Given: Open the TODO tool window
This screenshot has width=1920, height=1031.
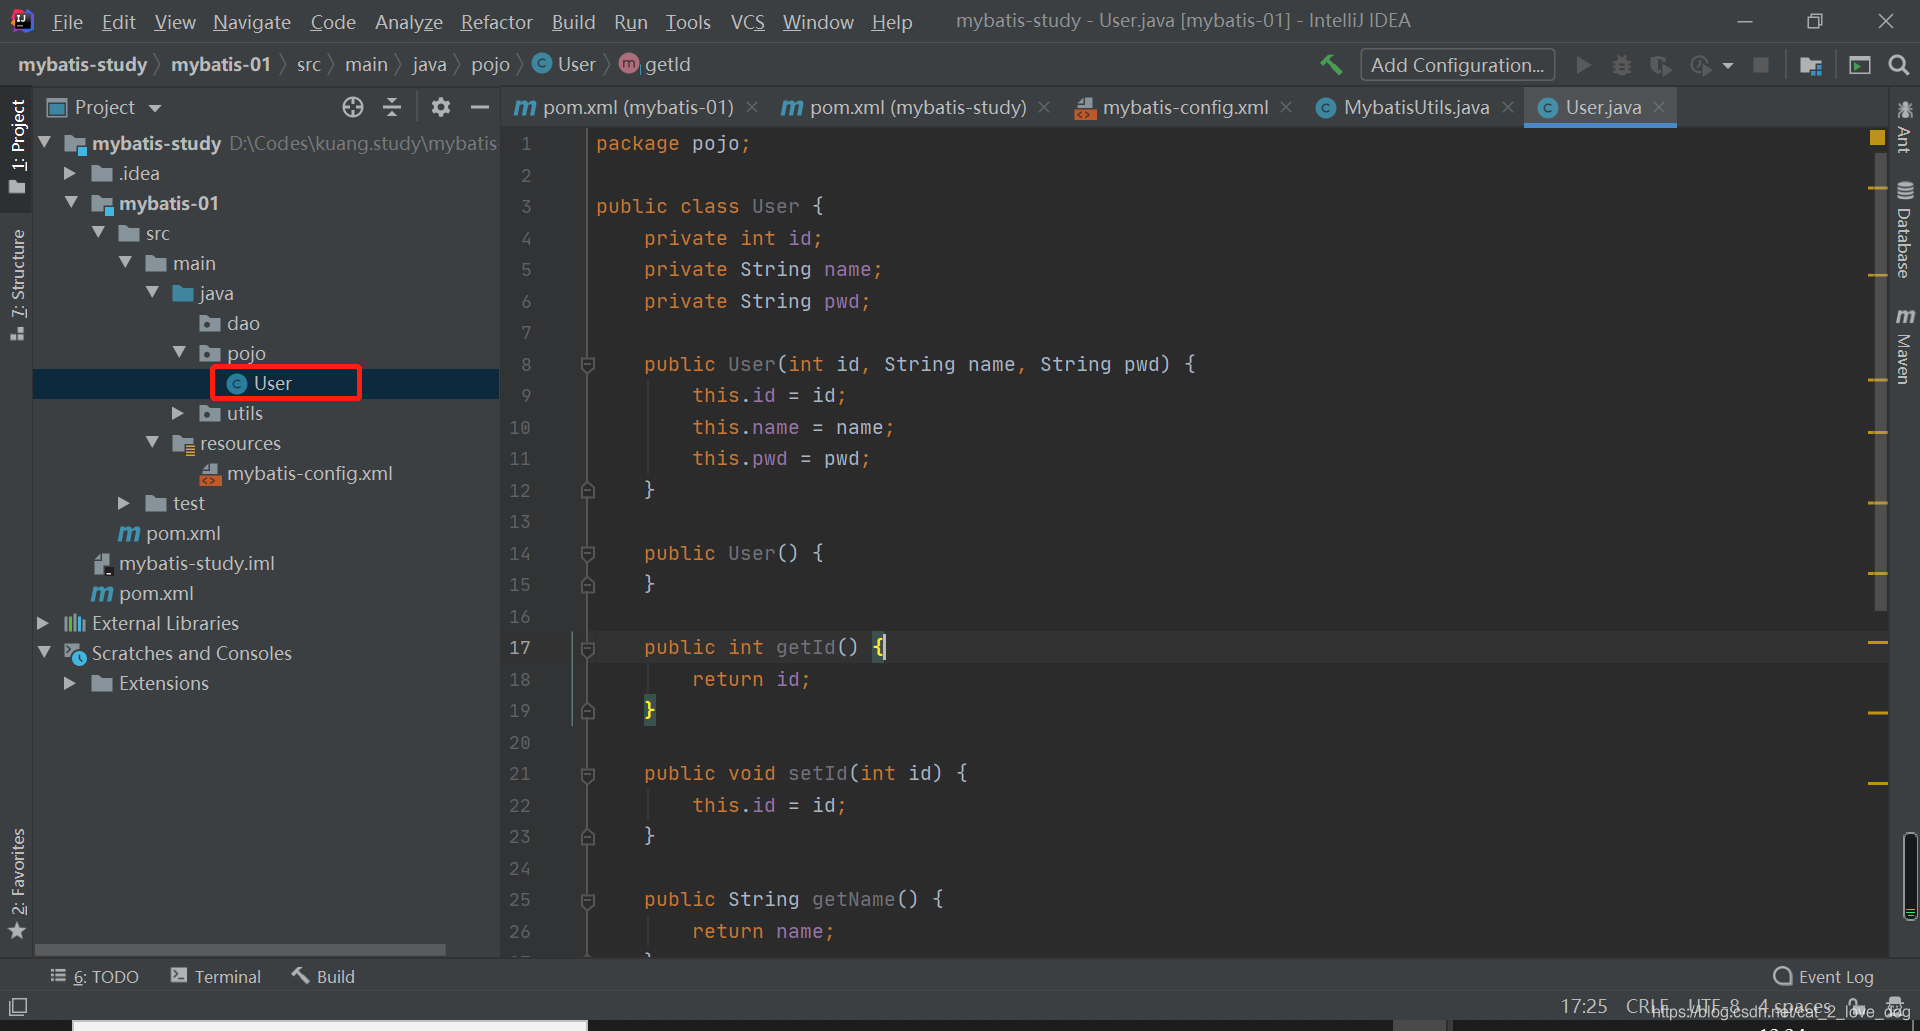Looking at the screenshot, I should click(94, 976).
